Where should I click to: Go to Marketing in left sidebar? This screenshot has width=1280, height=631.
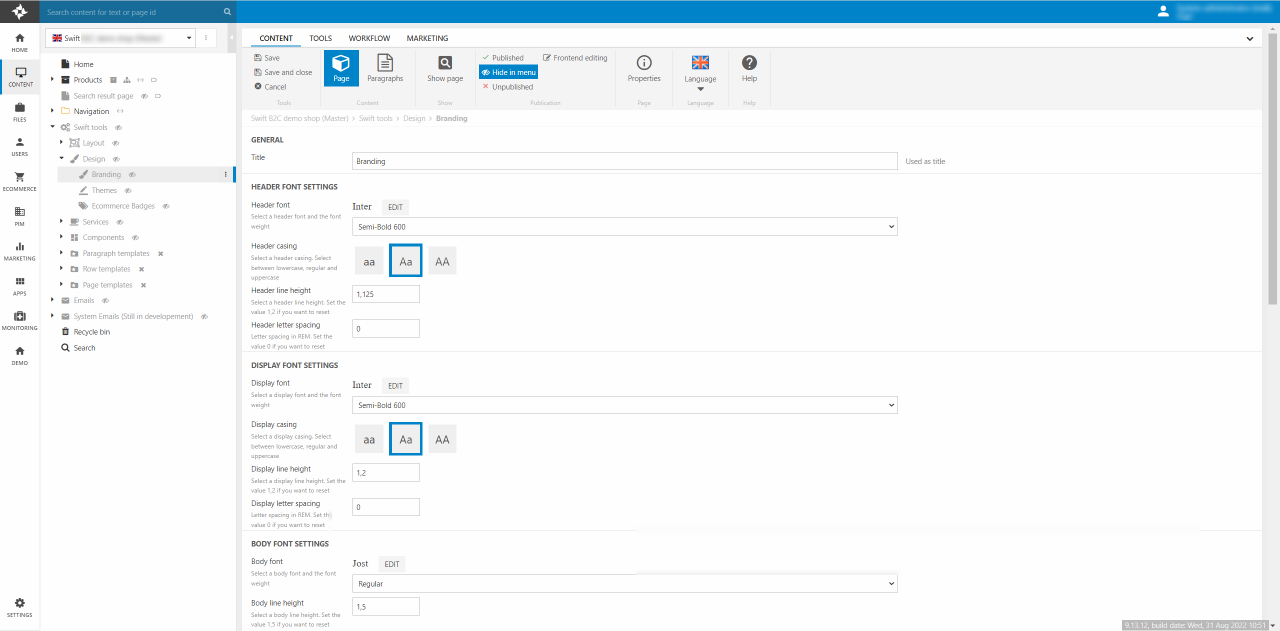tap(19, 251)
